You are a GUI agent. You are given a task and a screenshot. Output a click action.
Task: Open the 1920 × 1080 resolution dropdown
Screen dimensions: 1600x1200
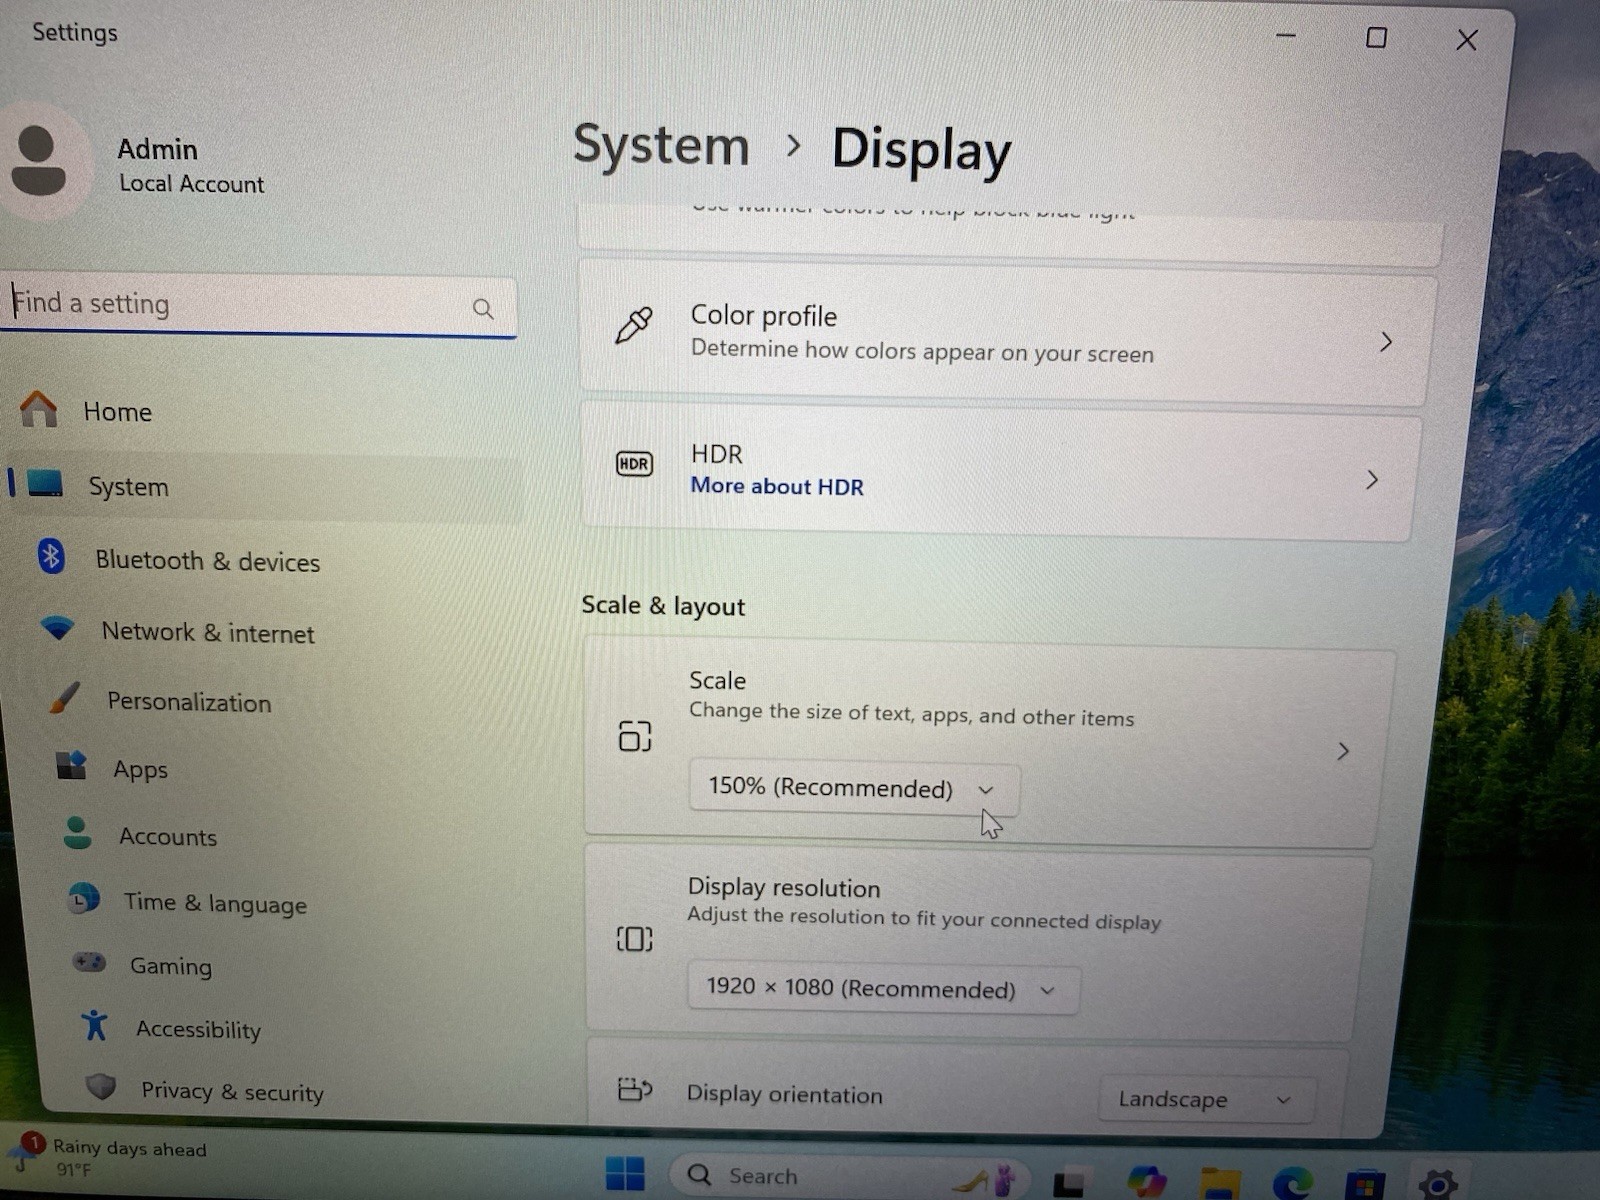coord(883,989)
